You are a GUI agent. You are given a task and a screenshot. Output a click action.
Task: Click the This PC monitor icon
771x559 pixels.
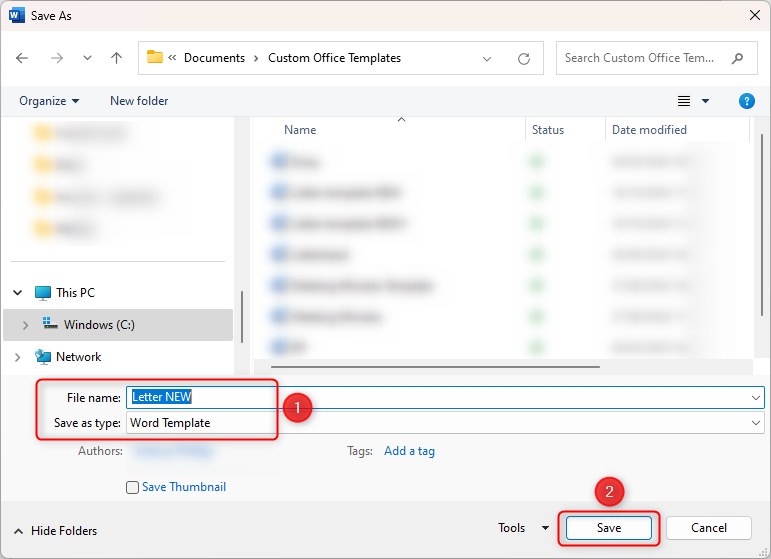pos(43,293)
